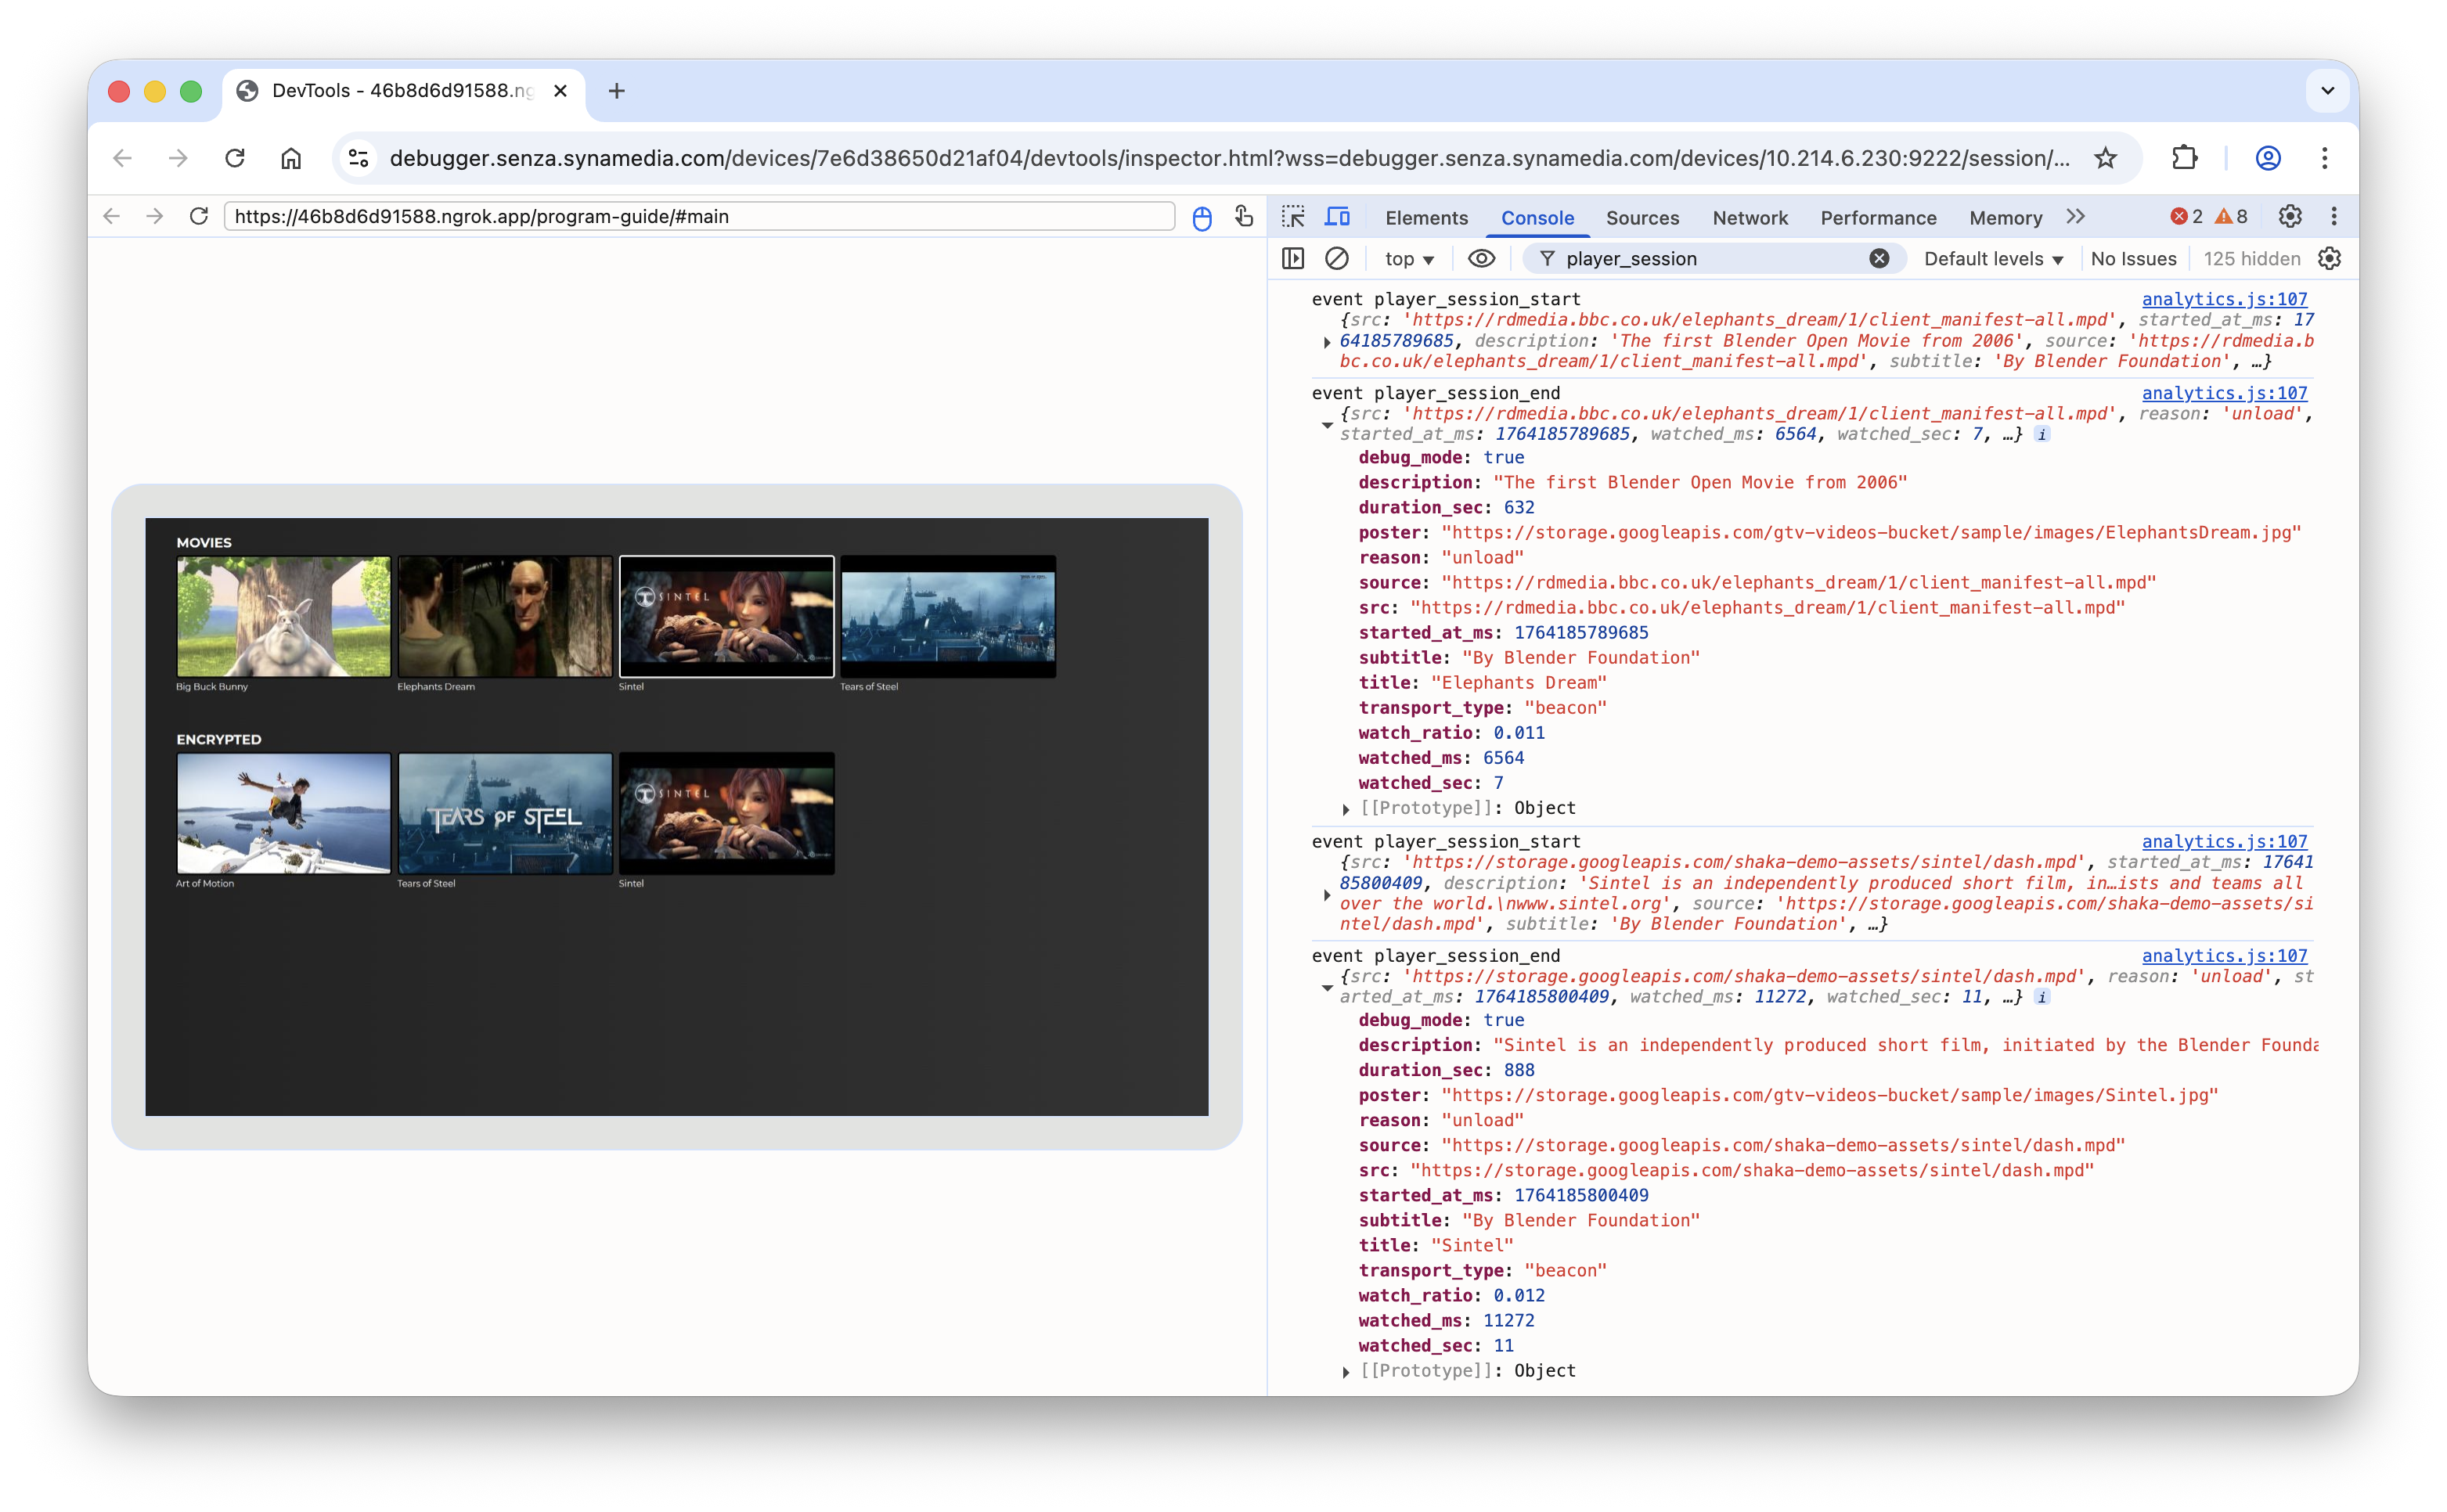Open the Default levels dropdown
This screenshot has height=1512, width=2447.
point(1993,259)
